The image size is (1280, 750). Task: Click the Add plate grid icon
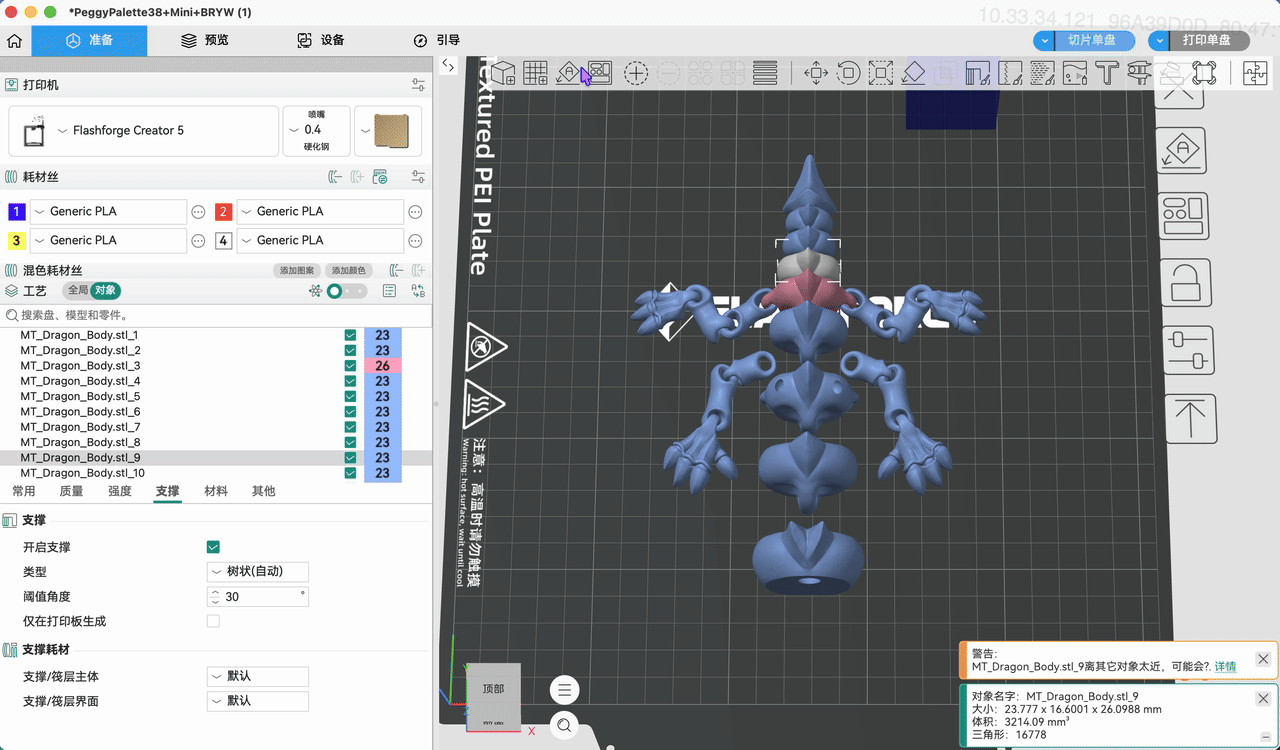coord(536,73)
